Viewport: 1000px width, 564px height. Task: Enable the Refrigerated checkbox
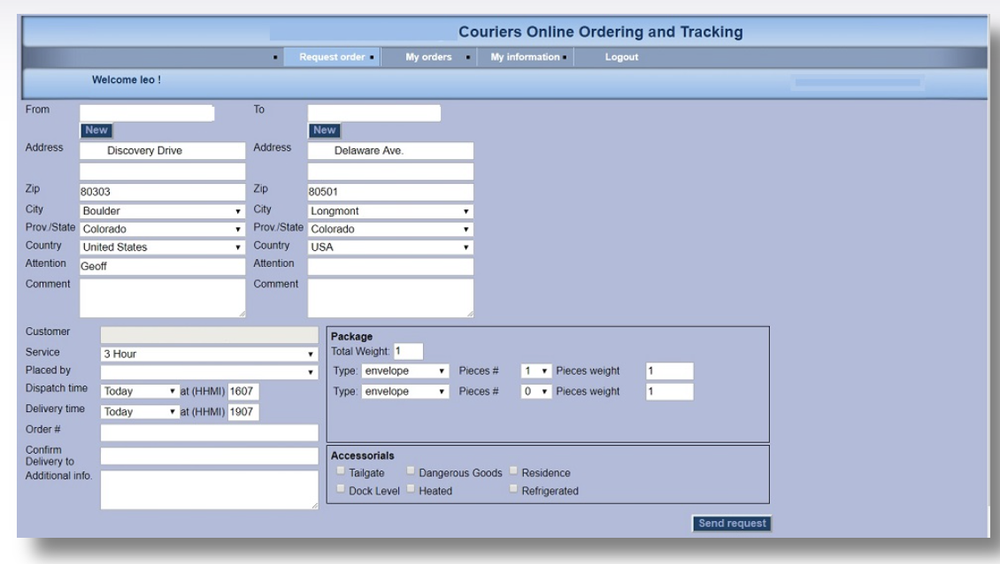[513, 489]
